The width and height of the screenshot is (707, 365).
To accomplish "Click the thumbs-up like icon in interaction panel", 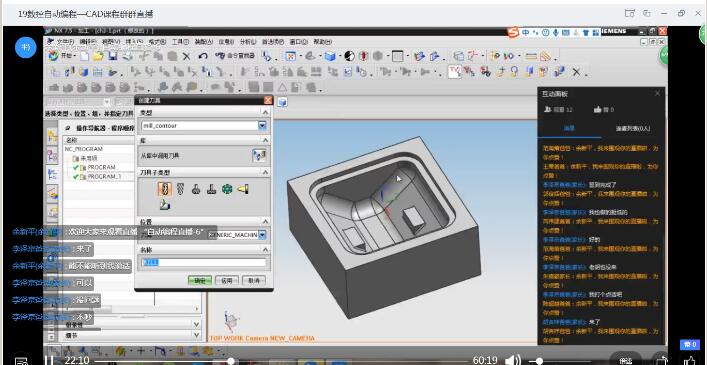I will (598, 109).
